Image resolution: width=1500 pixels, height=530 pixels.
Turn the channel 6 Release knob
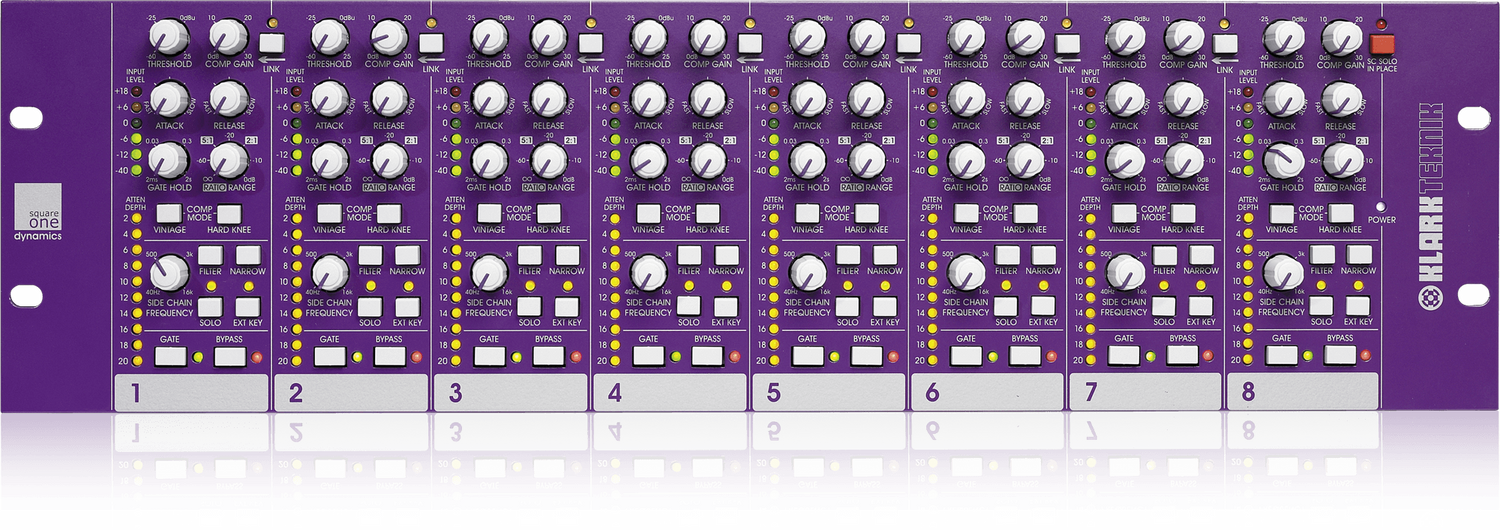(1025, 99)
